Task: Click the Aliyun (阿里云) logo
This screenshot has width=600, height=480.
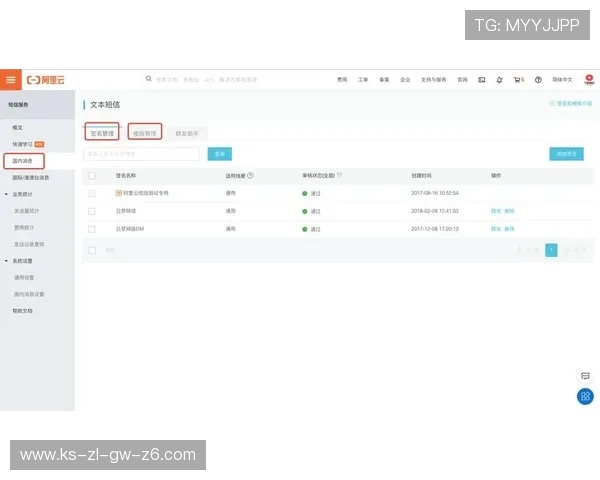Action: click(x=46, y=80)
